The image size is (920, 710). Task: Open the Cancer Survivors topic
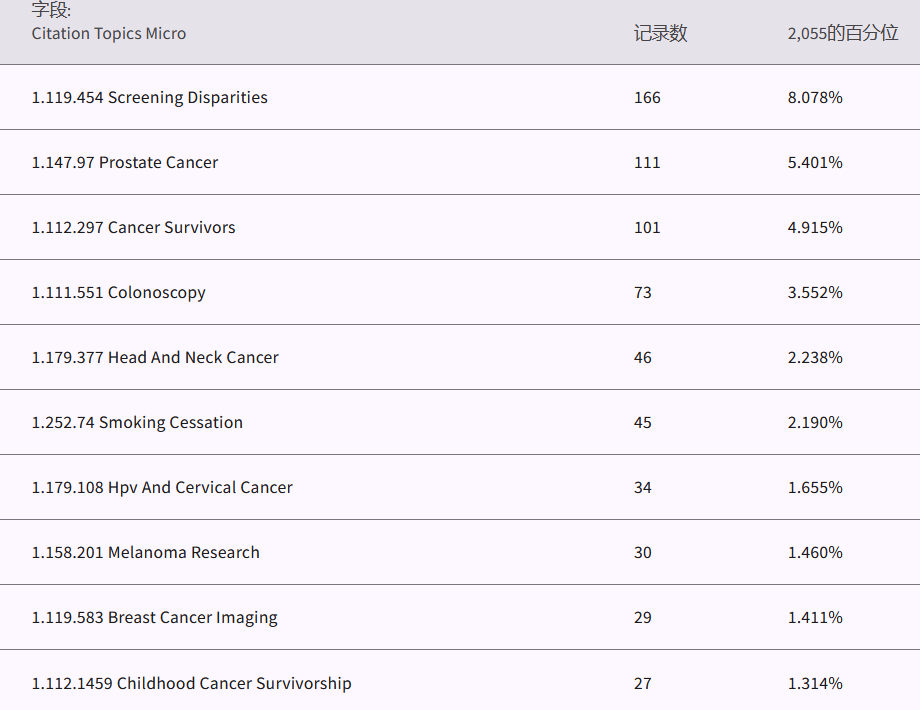(134, 227)
